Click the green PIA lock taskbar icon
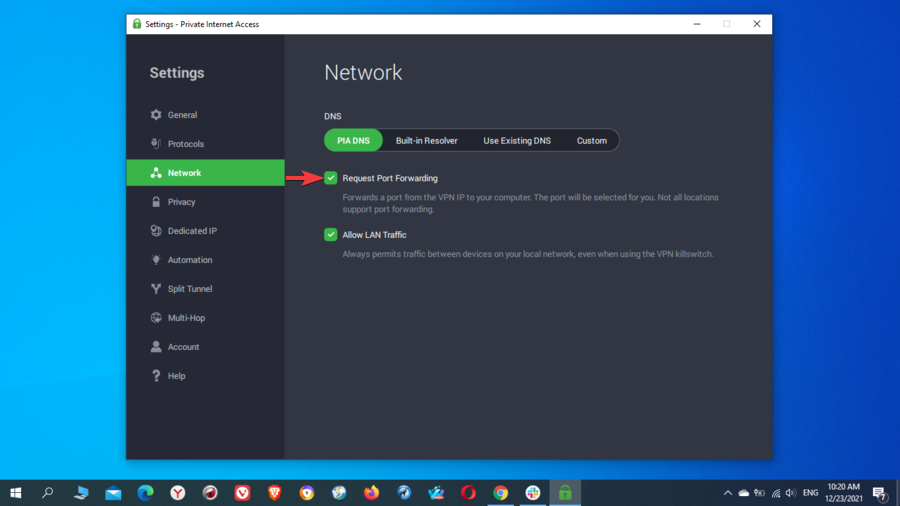Image resolution: width=900 pixels, height=506 pixels. [565, 493]
